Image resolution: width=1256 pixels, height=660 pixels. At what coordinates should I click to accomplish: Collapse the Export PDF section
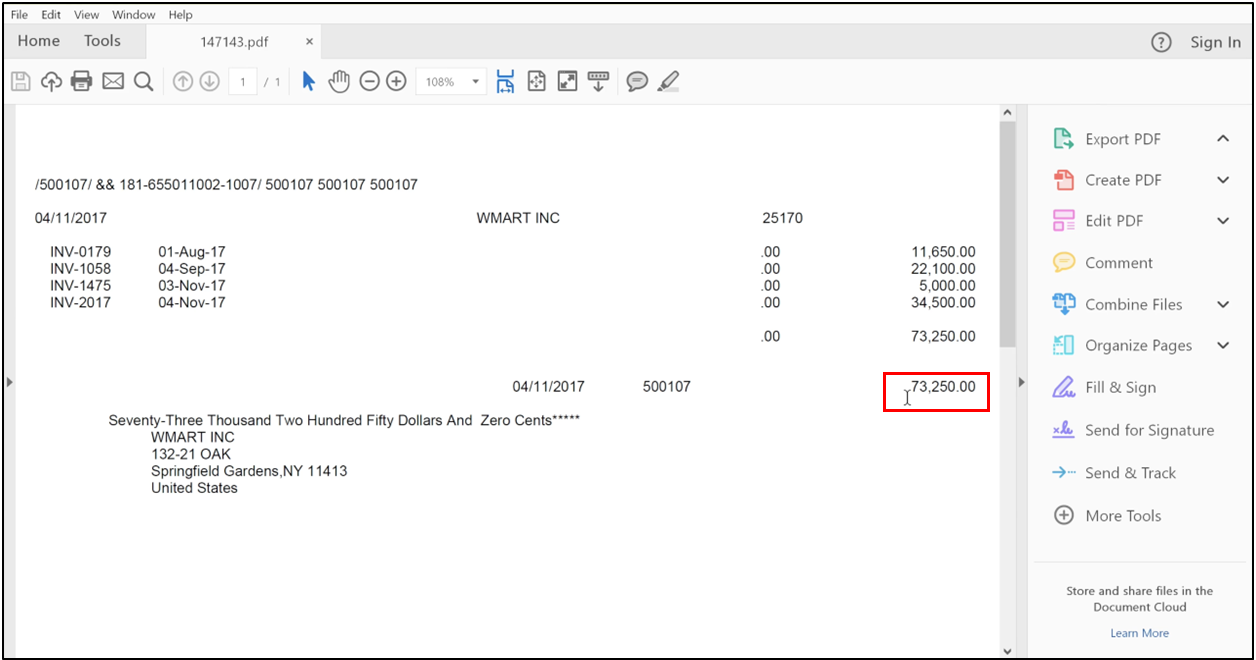click(1223, 138)
